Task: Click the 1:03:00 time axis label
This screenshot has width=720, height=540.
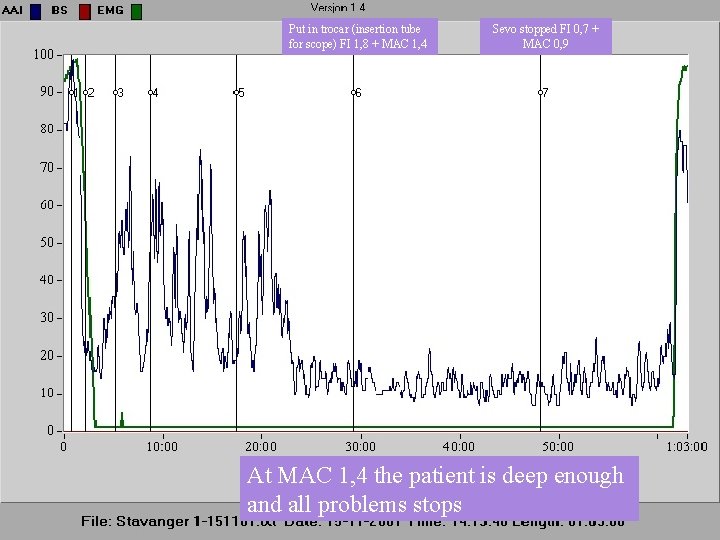Action: click(x=687, y=447)
